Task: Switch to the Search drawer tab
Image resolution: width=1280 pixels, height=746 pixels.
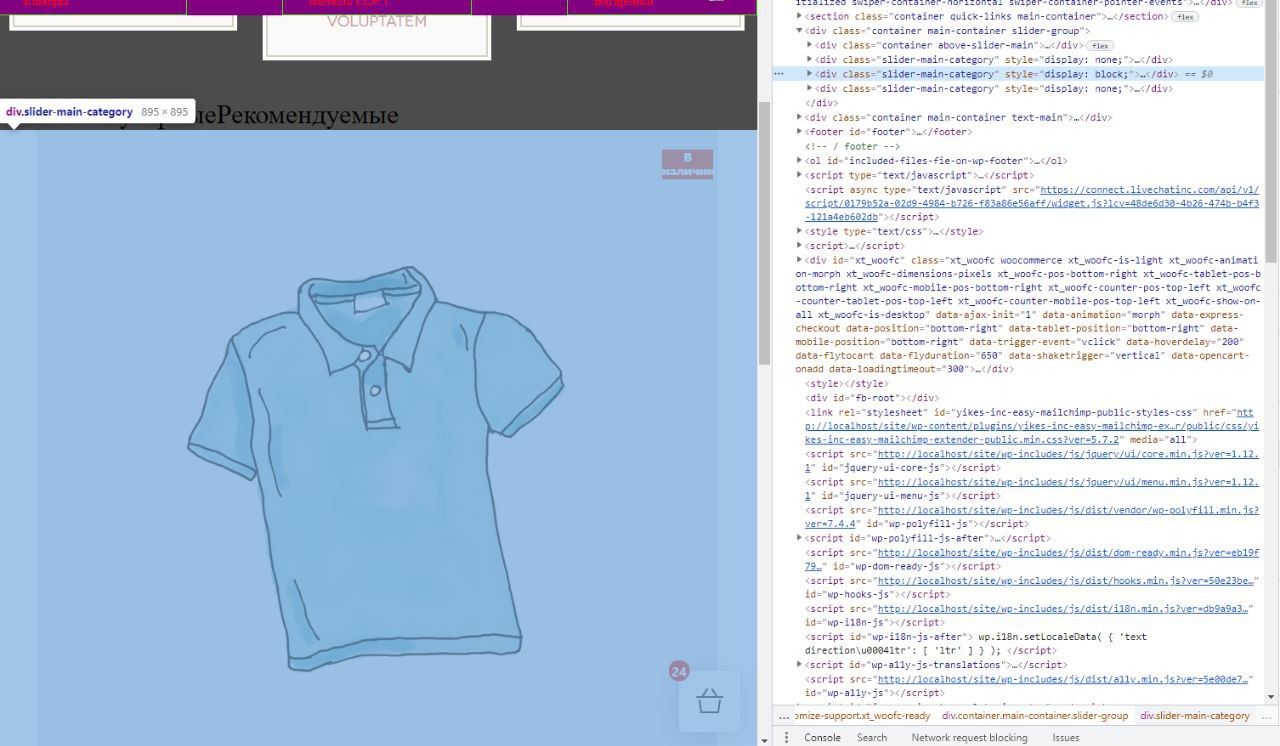Action: [872, 737]
